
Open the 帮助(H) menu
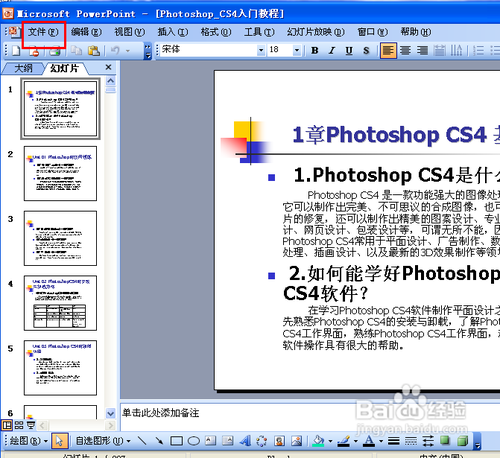point(416,32)
